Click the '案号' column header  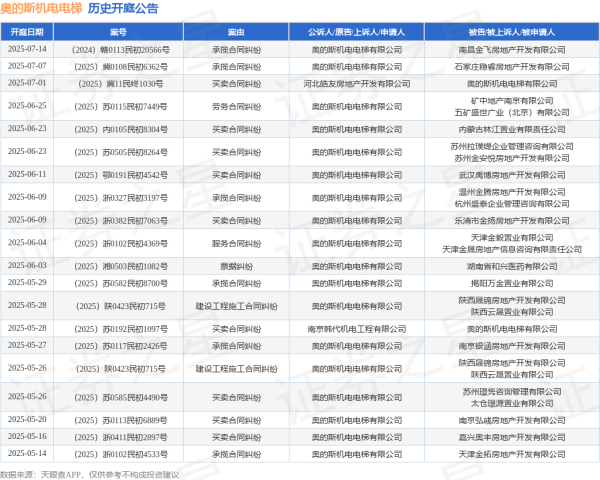click(x=118, y=32)
